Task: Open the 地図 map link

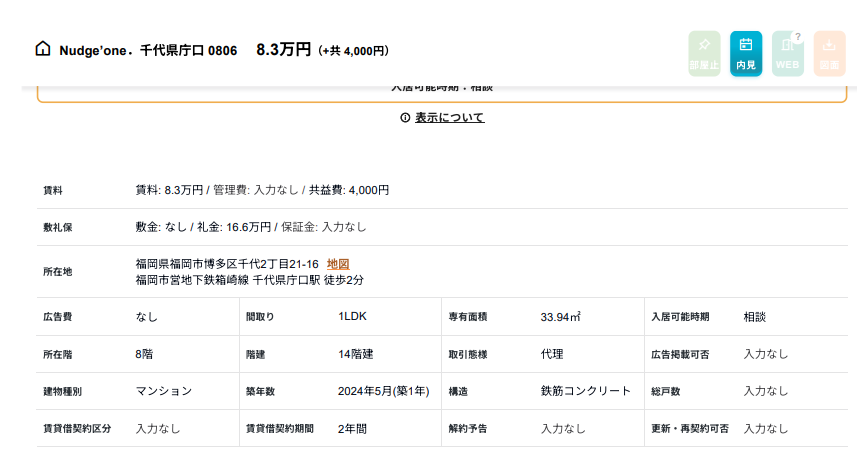Action: 338,264
